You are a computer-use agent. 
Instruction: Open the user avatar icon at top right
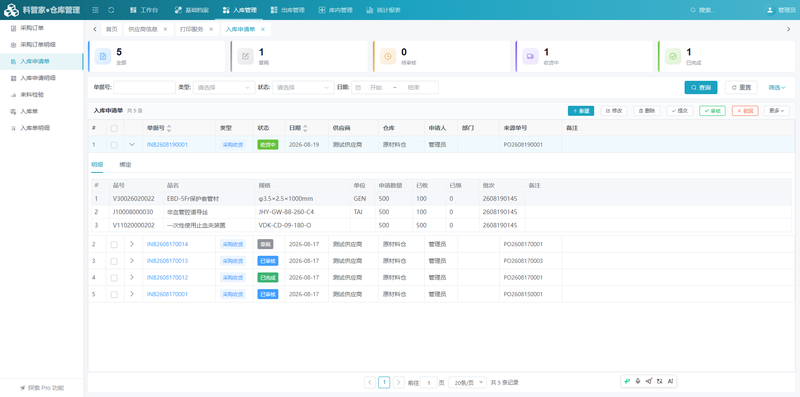[769, 10]
